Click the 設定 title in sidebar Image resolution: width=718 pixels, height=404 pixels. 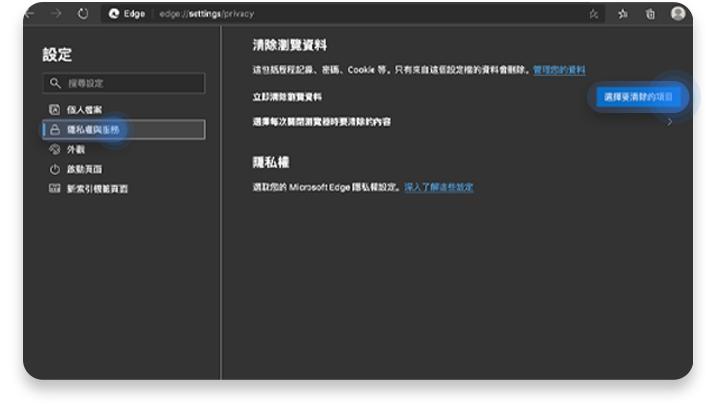pyautogui.click(x=57, y=55)
